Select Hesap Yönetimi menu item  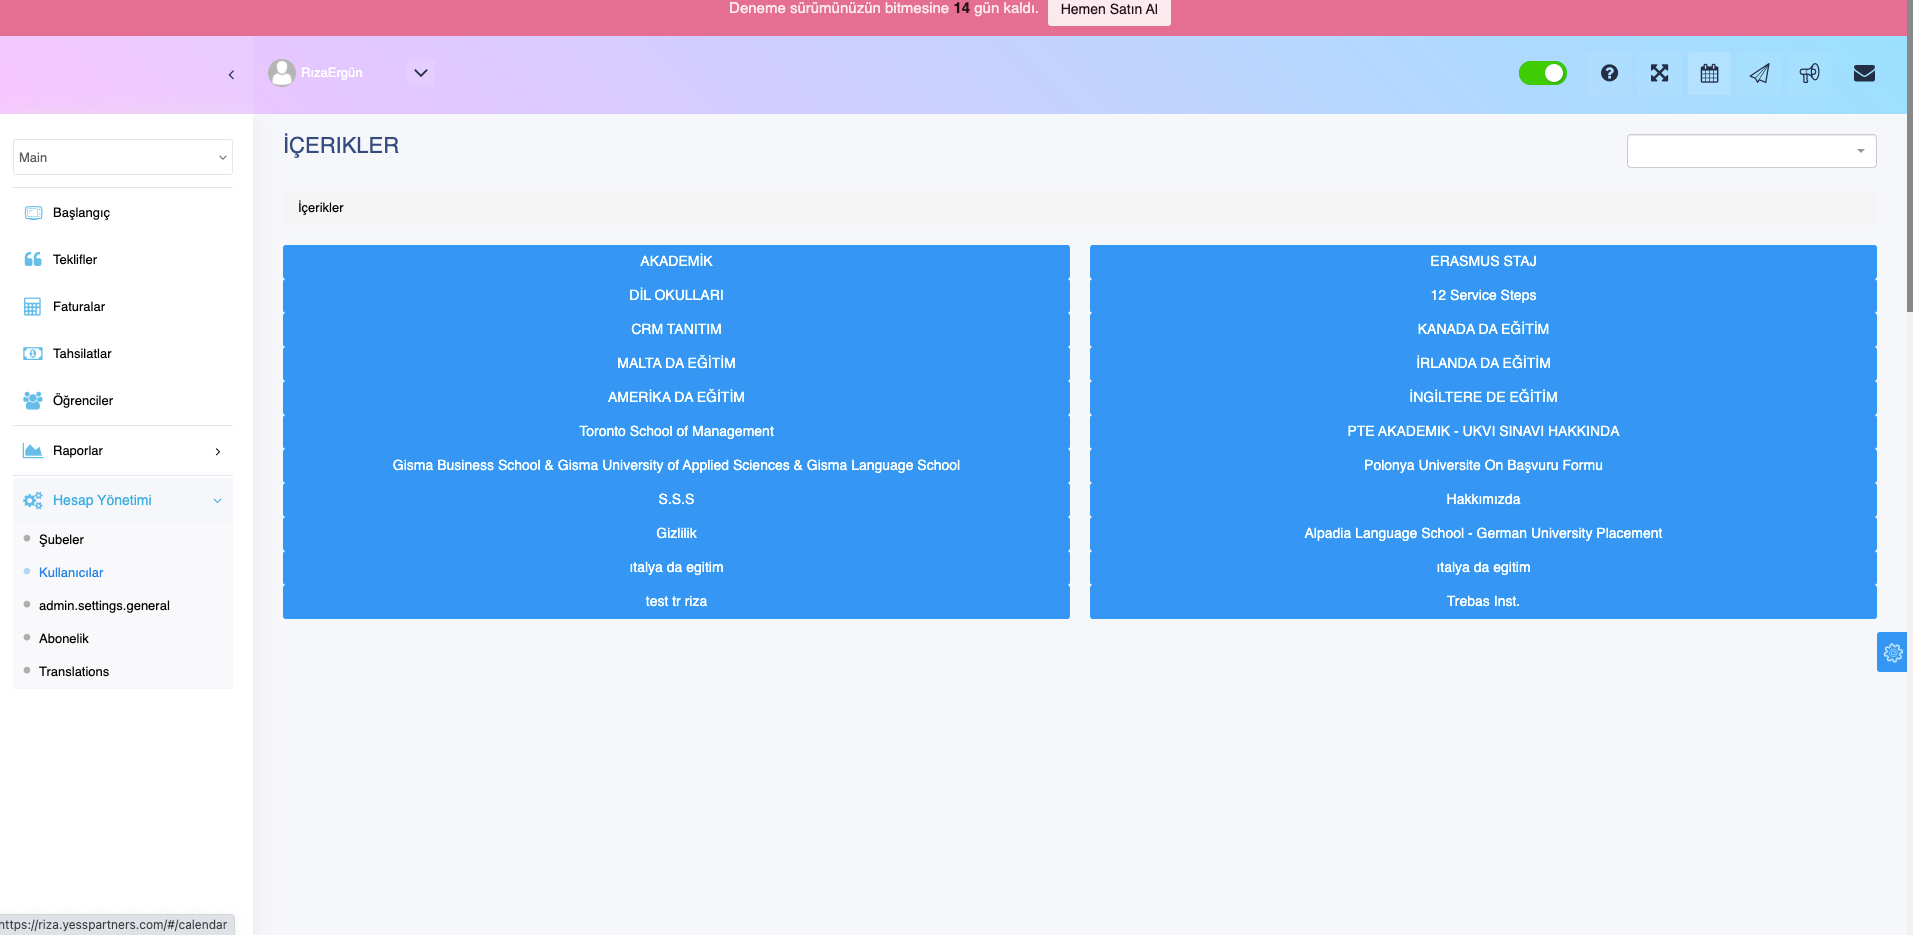coord(102,501)
